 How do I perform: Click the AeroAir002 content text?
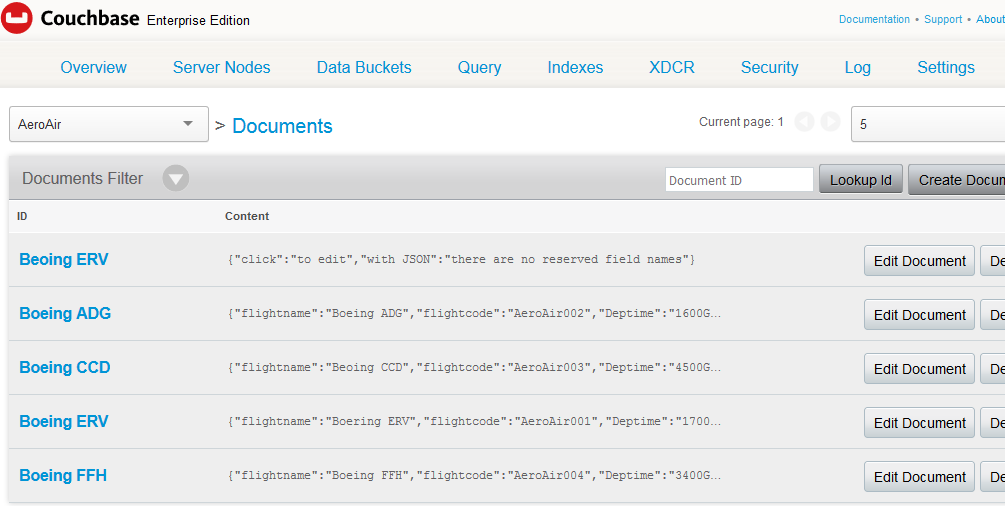click(474, 314)
